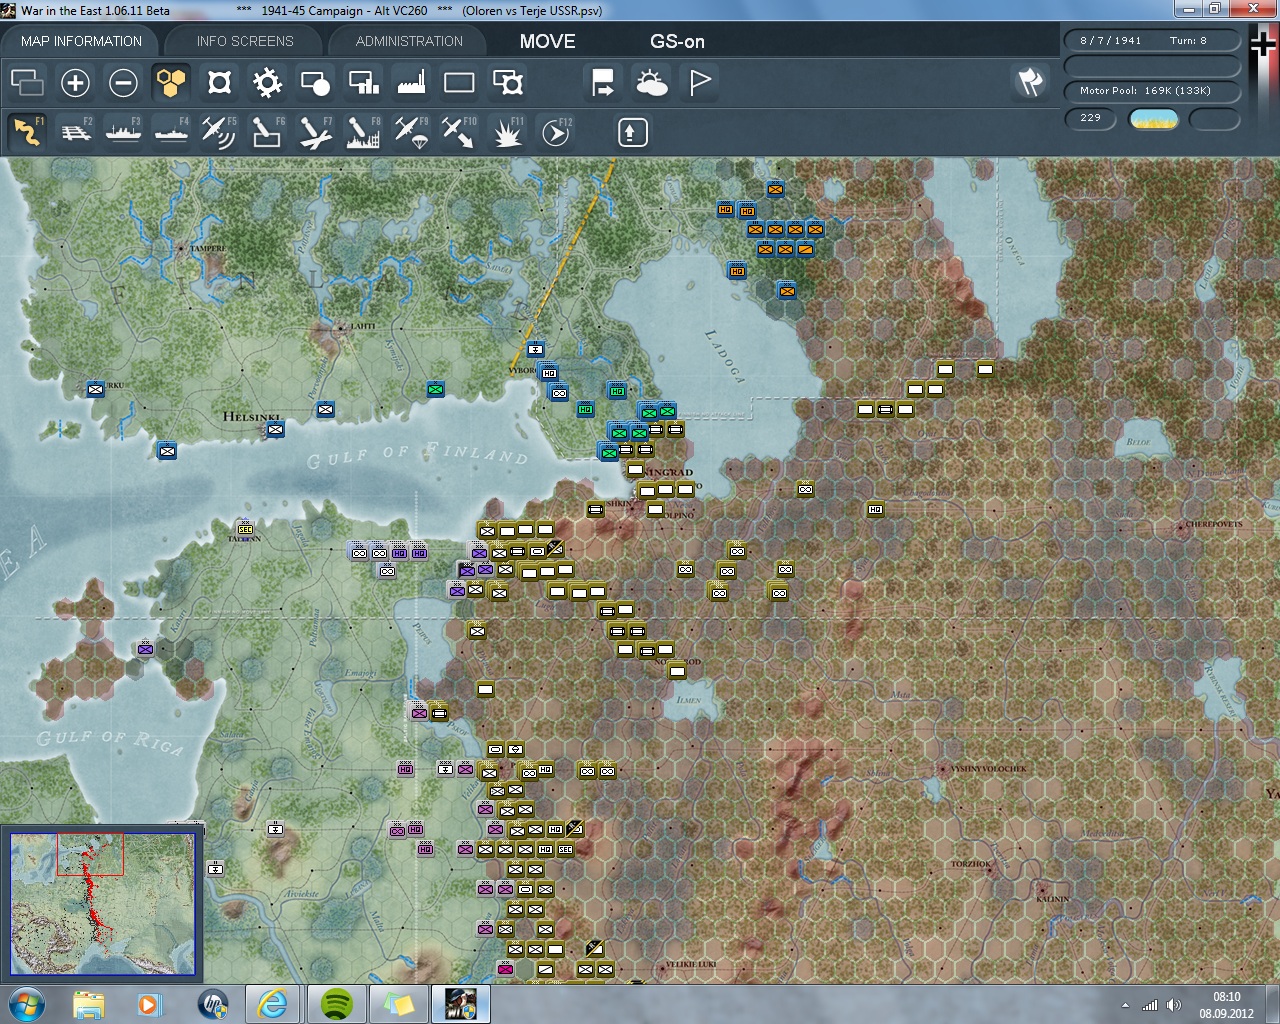Click the volume speaker tray icon
Screen dimensions: 1280x1024
pyautogui.click(x=1173, y=1005)
